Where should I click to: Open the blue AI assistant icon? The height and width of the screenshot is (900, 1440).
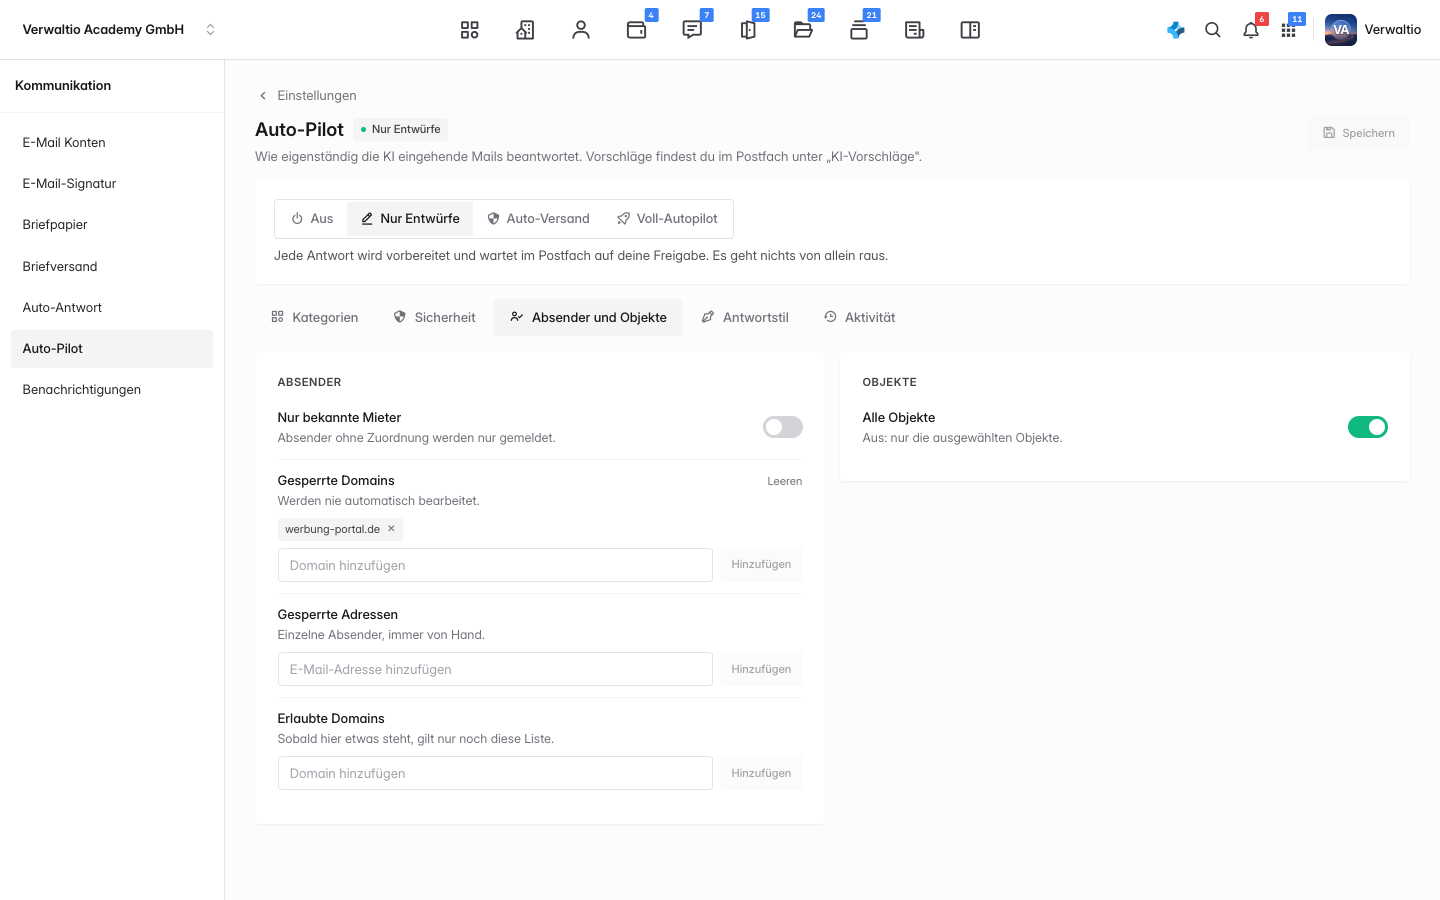[1176, 30]
